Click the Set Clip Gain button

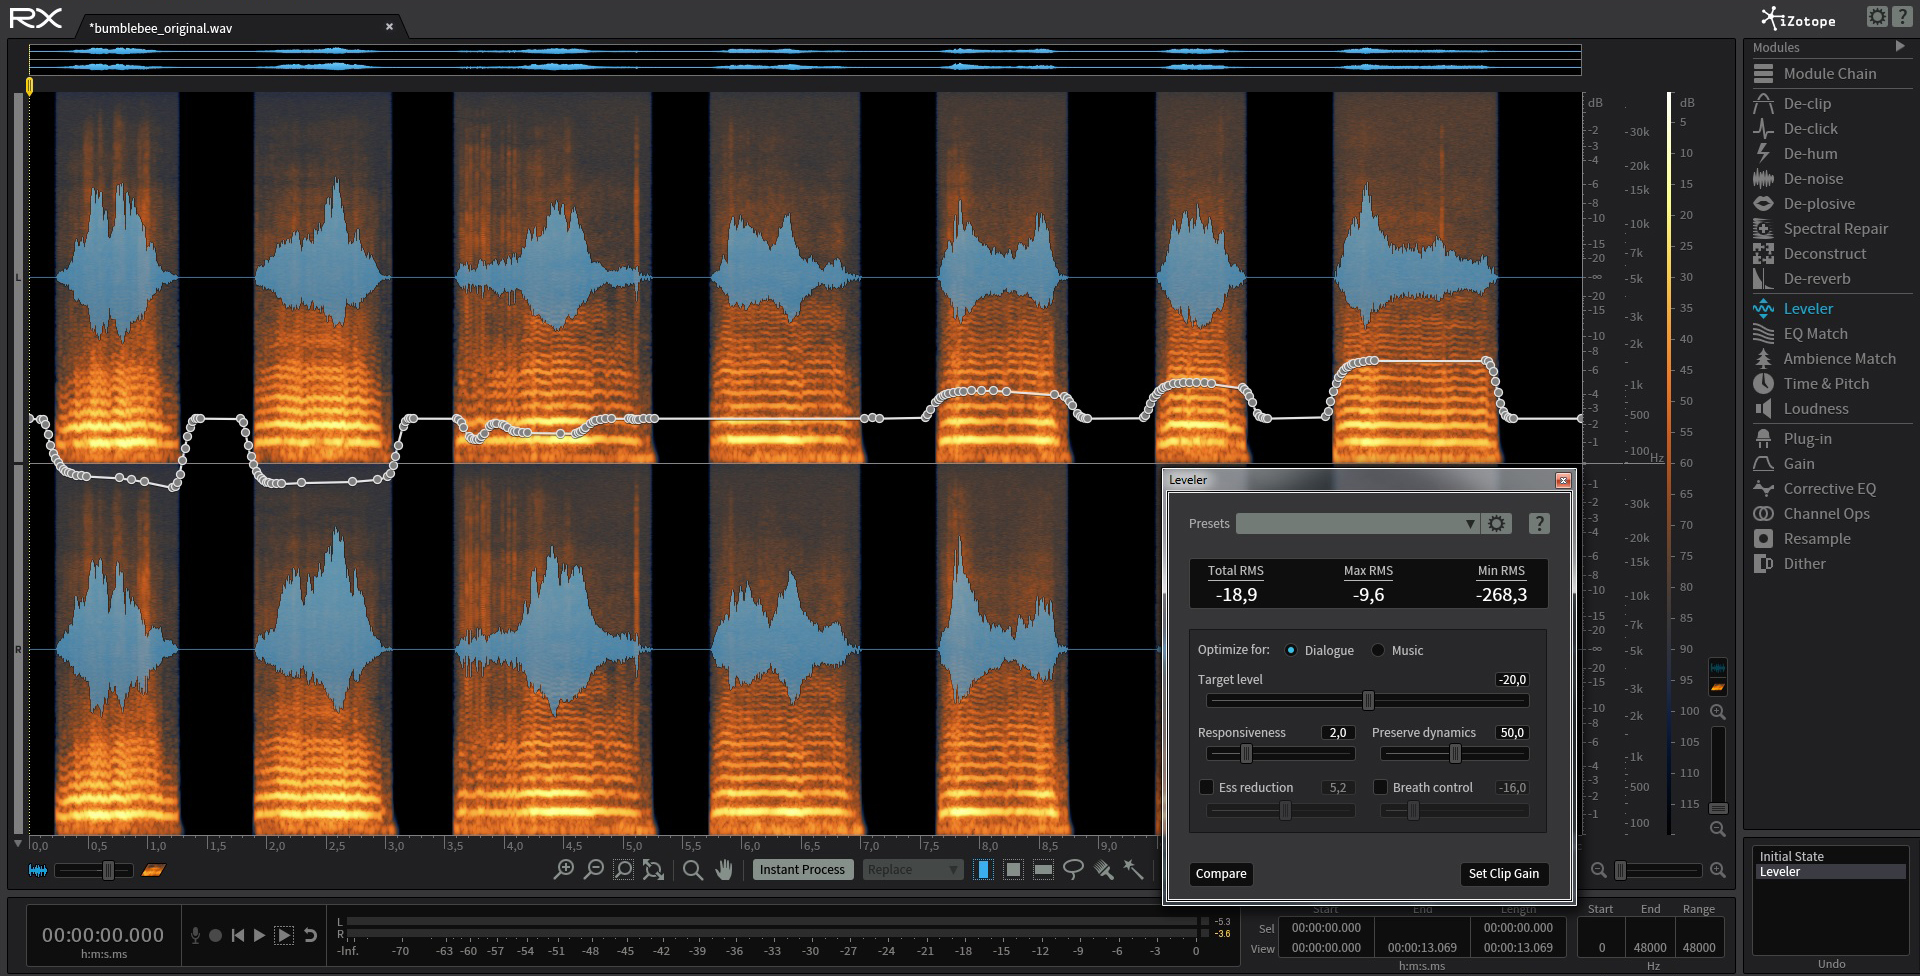click(1503, 874)
